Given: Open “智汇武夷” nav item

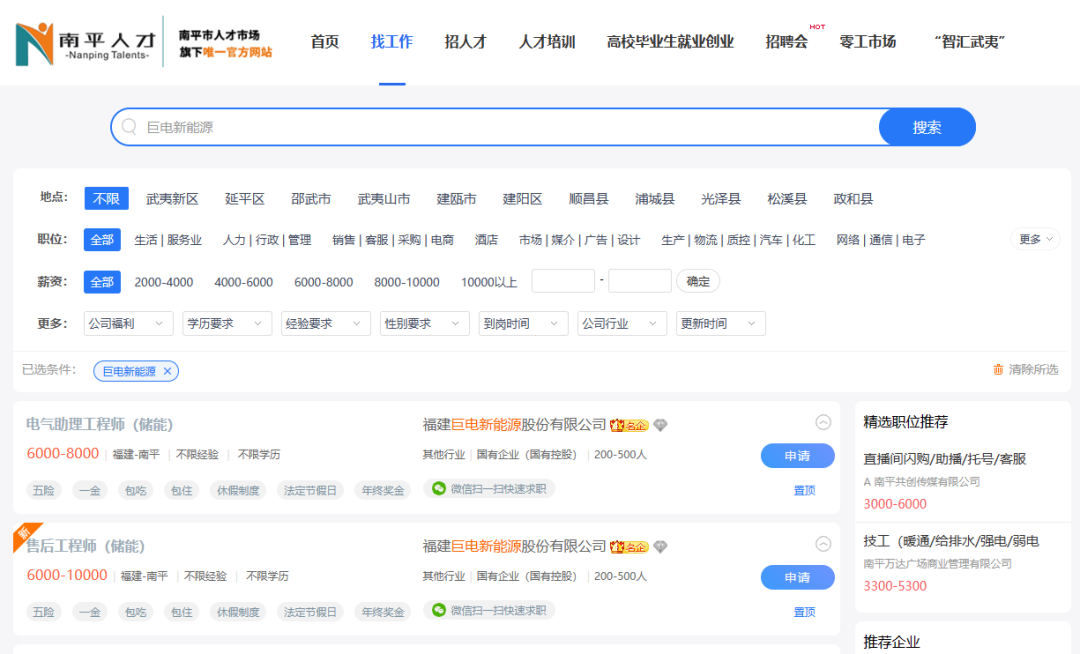Looking at the screenshot, I should pyautogui.click(x=970, y=42).
